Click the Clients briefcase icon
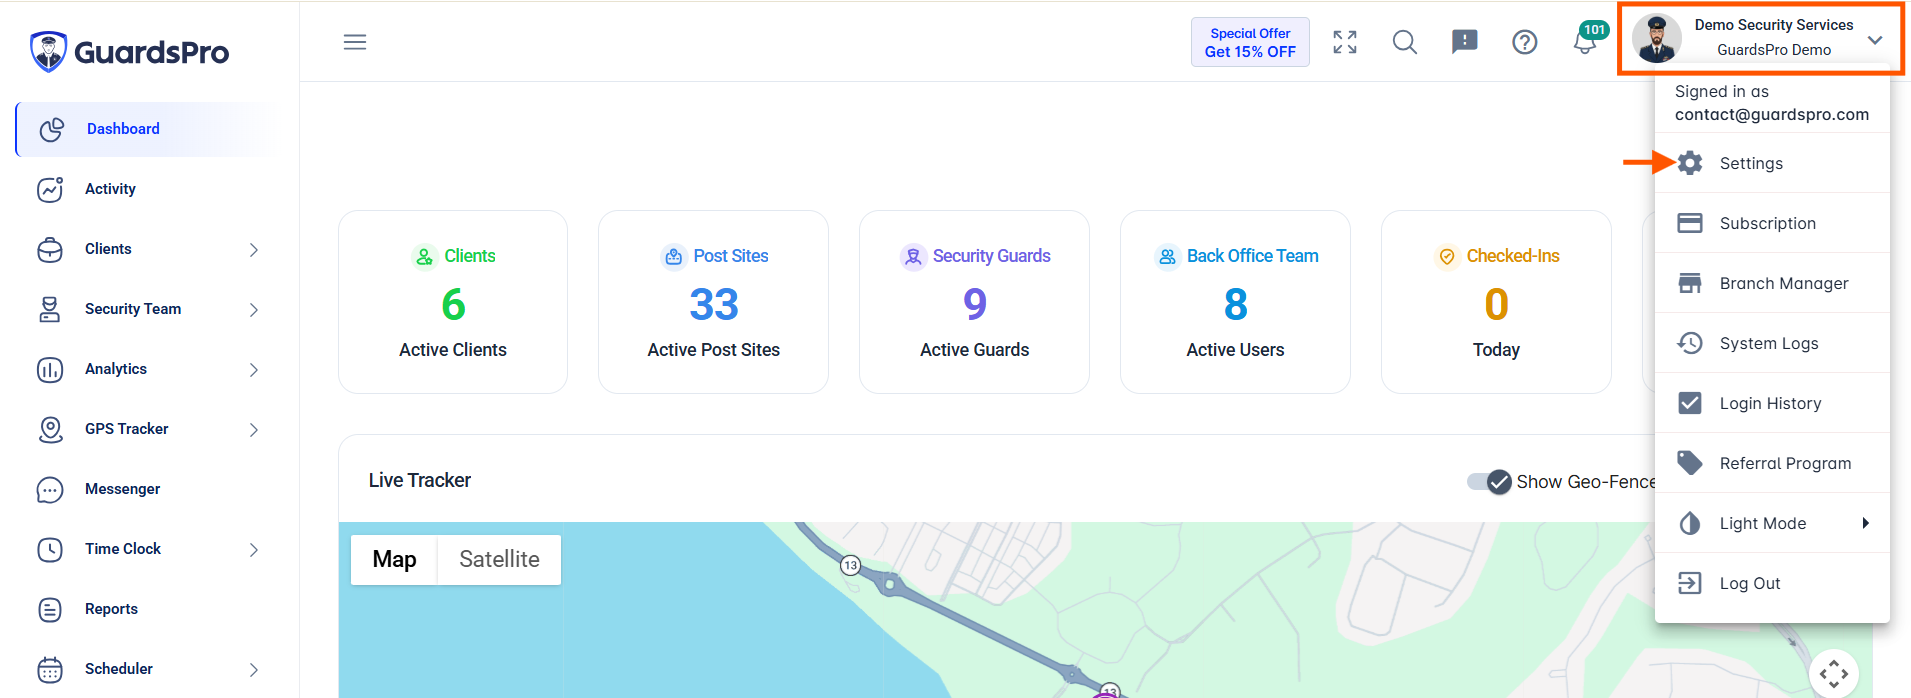This screenshot has height=698, width=1911. click(50, 249)
